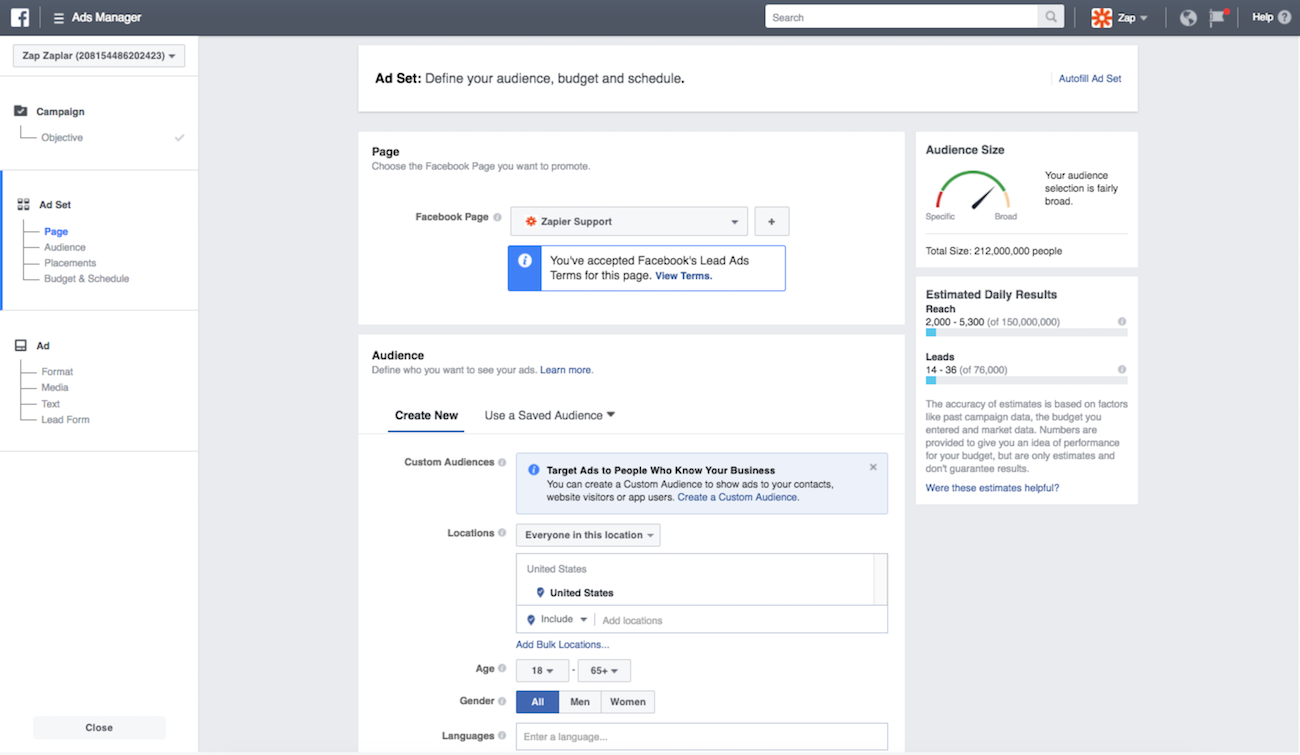This screenshot has height=755, width=1300.
Task: Click the Enter a language input field
Action: (x=701, y=737)
